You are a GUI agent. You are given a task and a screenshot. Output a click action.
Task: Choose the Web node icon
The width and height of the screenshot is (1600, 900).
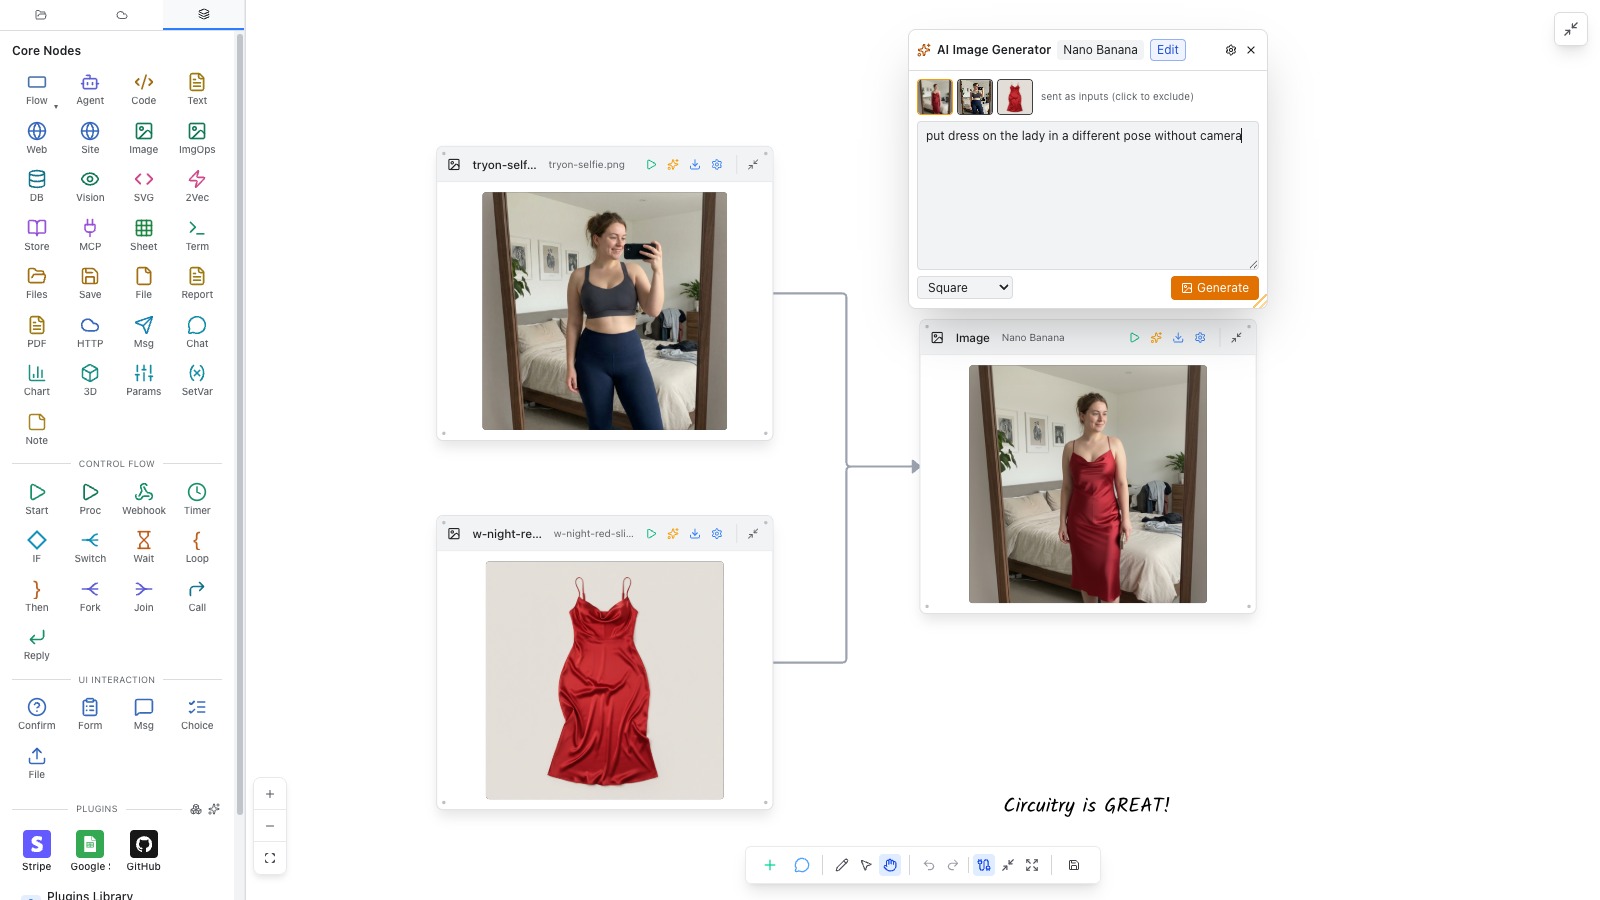37,138
